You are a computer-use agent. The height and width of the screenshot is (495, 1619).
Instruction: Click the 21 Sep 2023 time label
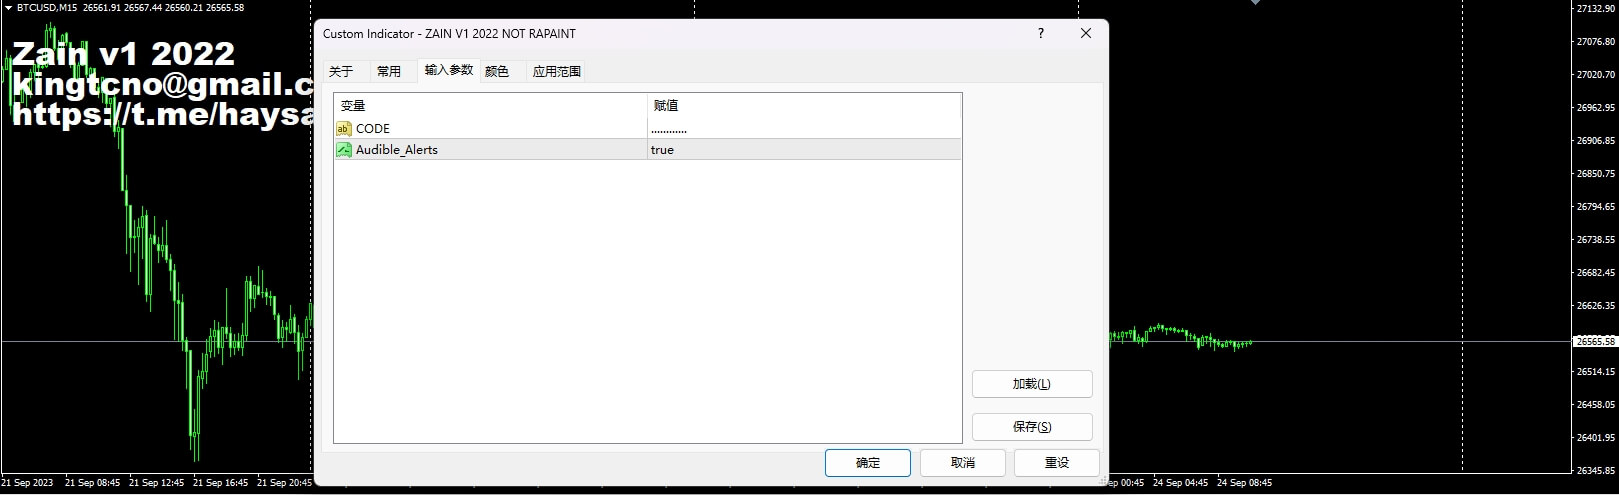click(29, 483)
